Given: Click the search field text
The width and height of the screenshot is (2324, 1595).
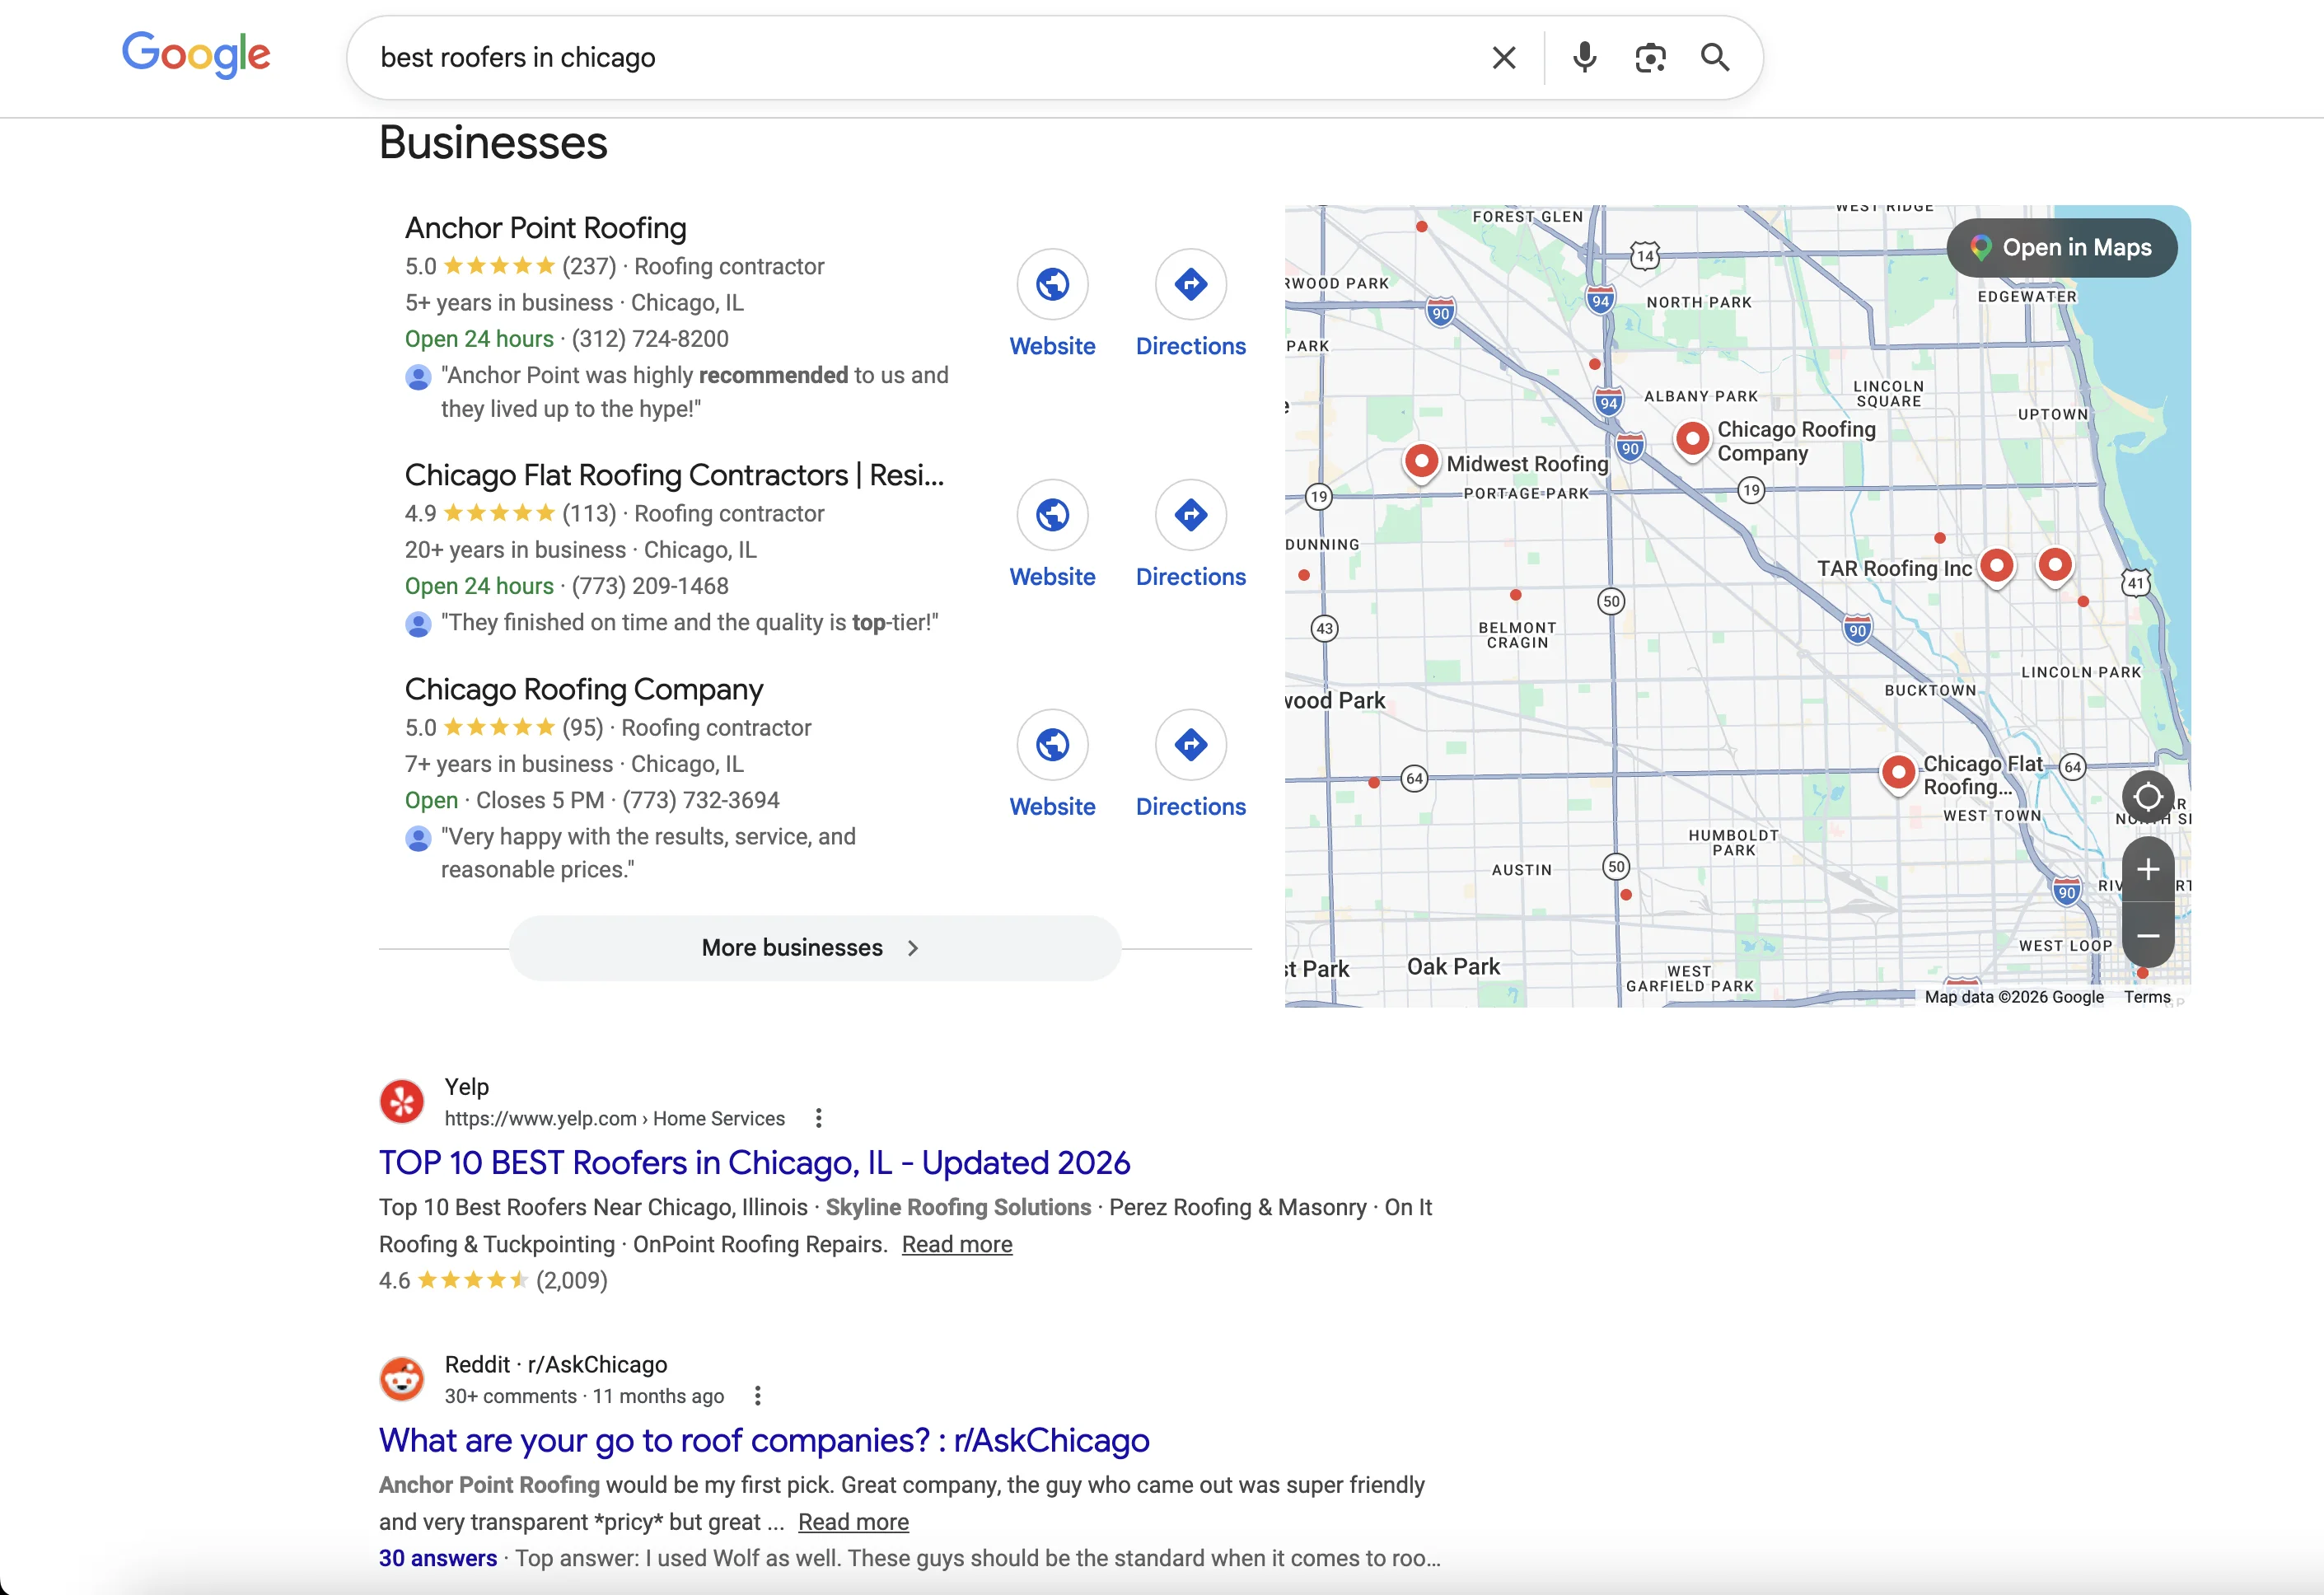Looking at the screenshot, I should tap(518, 58).
